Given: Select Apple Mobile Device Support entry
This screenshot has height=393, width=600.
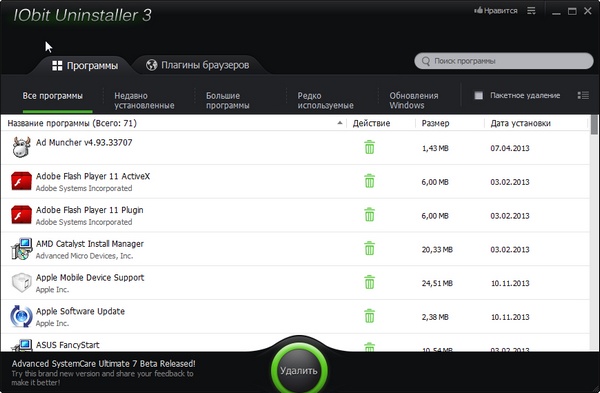Looking at the screenshot, I should tap(295, 282).
